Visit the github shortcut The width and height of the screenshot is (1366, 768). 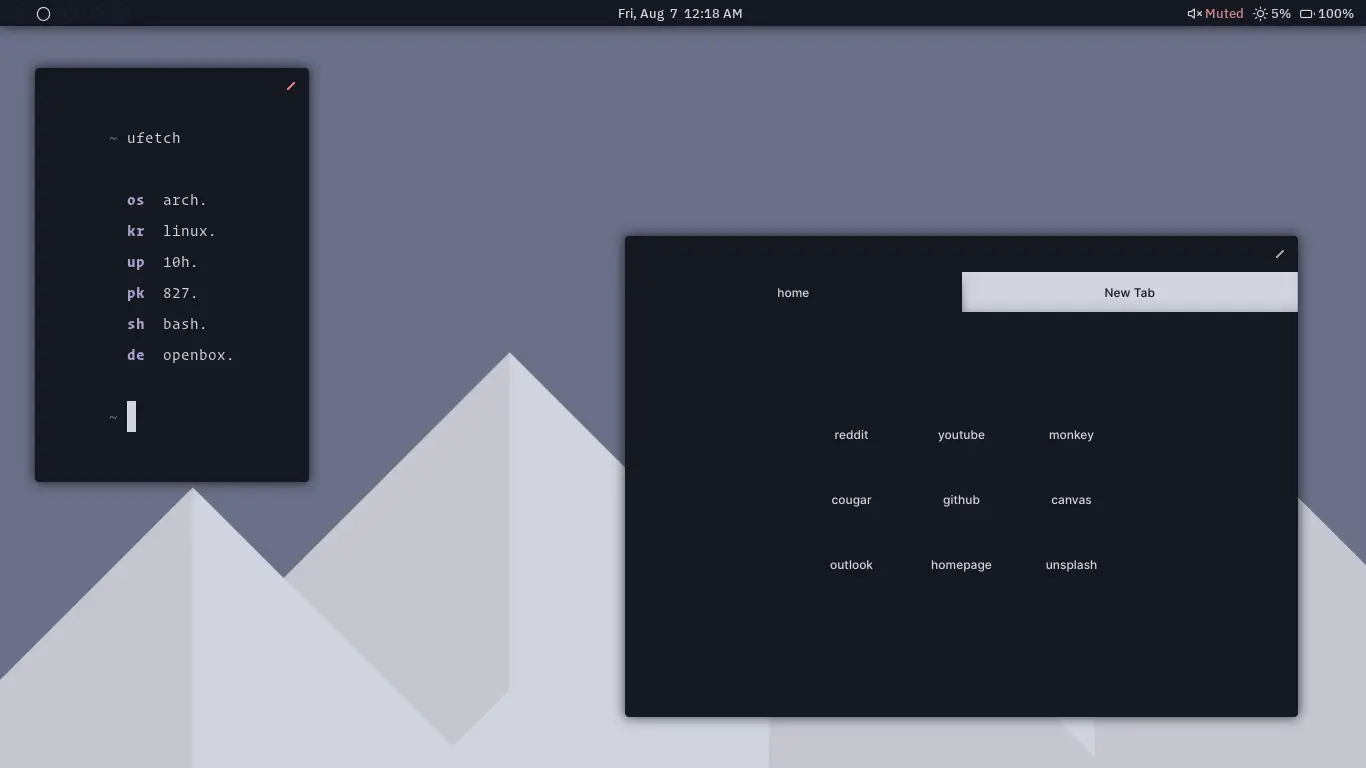click(x=961, y=500)
